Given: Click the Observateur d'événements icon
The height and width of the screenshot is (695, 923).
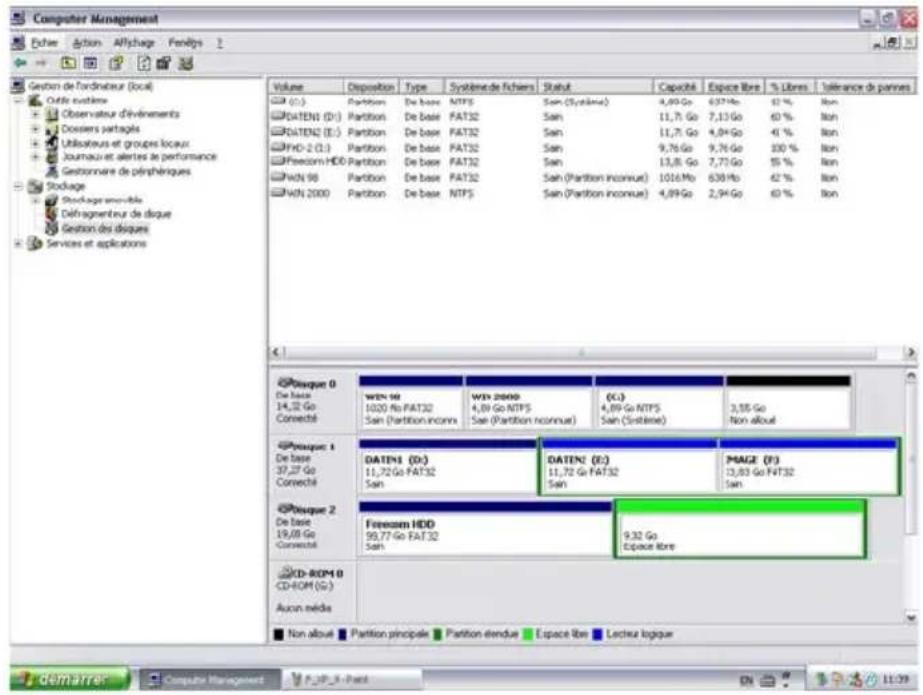Looking at the screenshot, I should 52,114.
